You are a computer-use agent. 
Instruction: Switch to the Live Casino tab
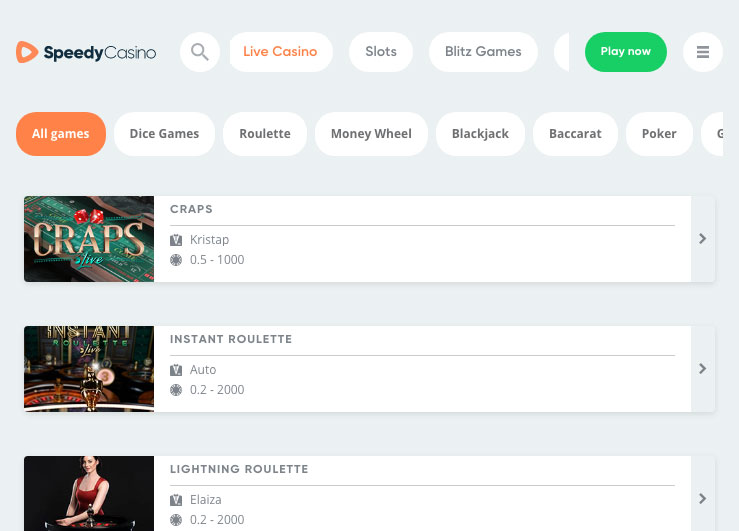(x=280, y=52)
